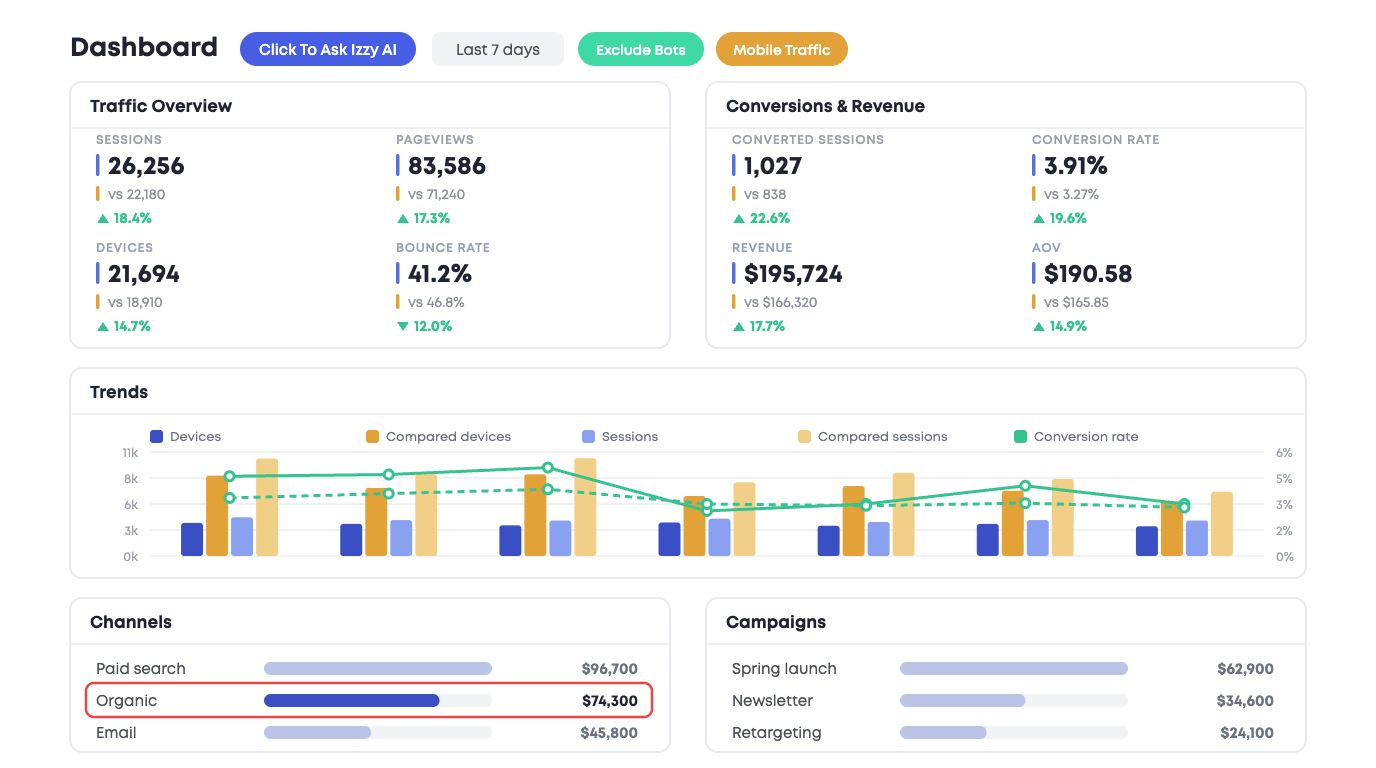1376x768 pixels.
Task: Toggle Compared devices legend item
Action: (x=438, y=436)
